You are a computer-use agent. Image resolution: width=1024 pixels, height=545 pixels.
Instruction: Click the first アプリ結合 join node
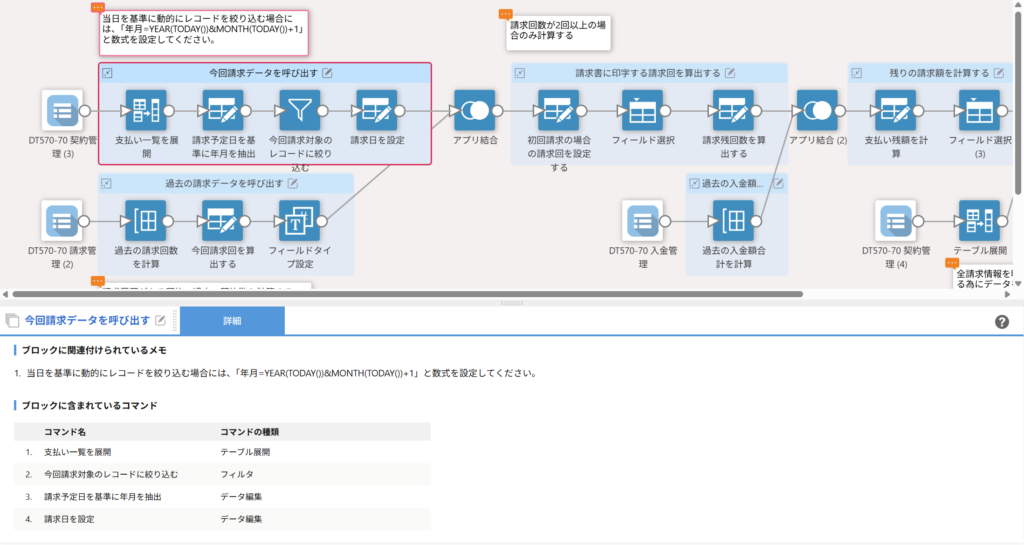475,110
